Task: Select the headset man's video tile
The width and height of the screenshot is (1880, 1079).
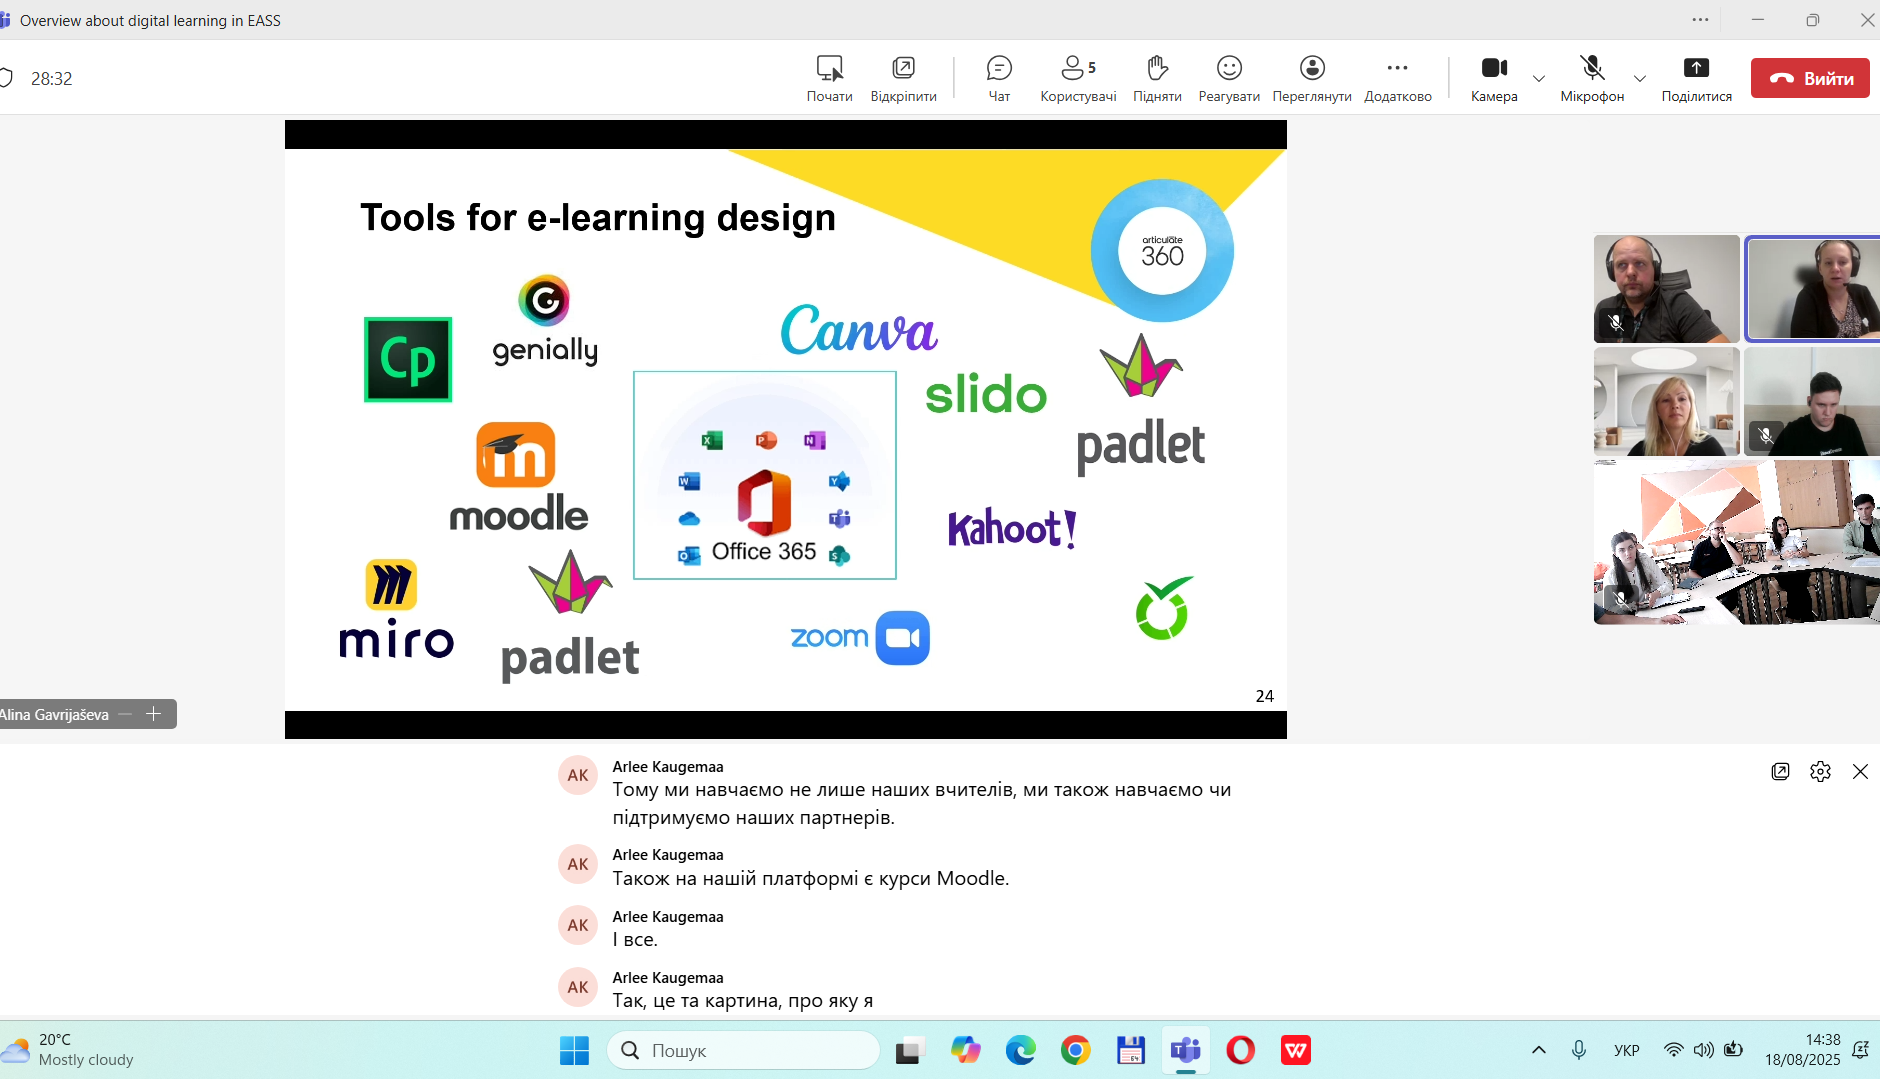Action: 1666,289
